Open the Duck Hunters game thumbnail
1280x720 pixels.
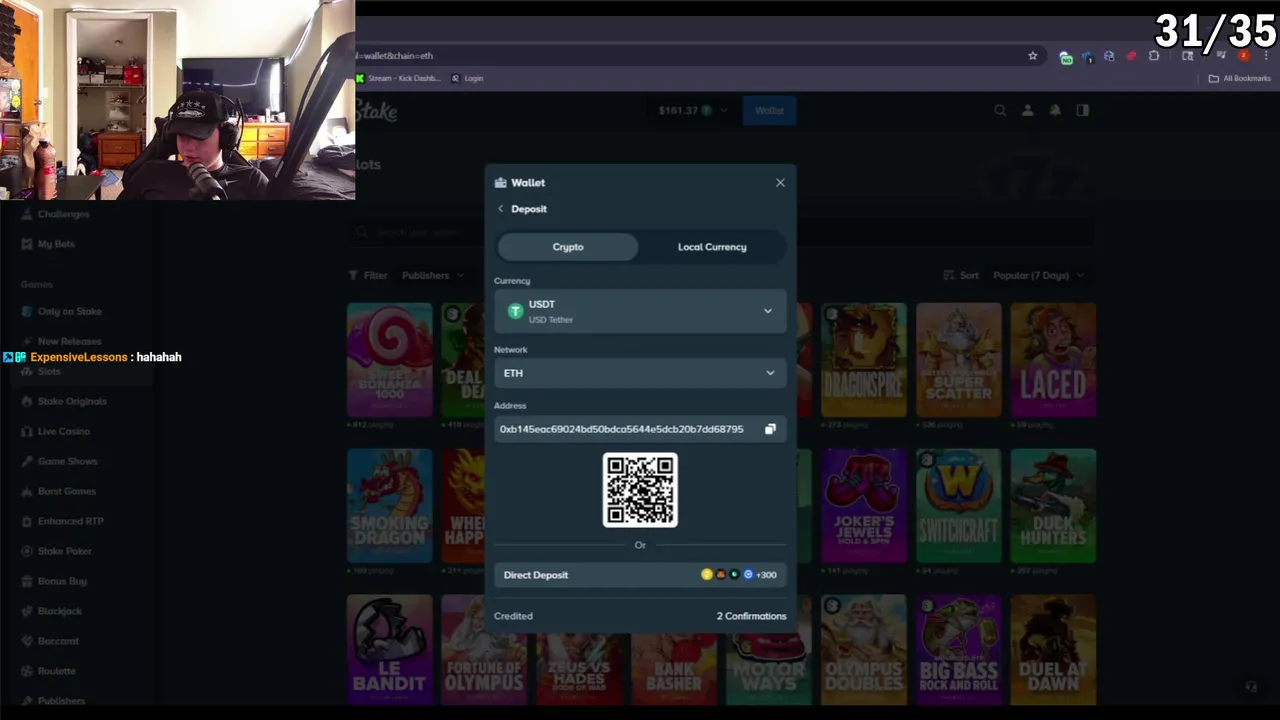pyautogui.click(x=1054, y=506)
